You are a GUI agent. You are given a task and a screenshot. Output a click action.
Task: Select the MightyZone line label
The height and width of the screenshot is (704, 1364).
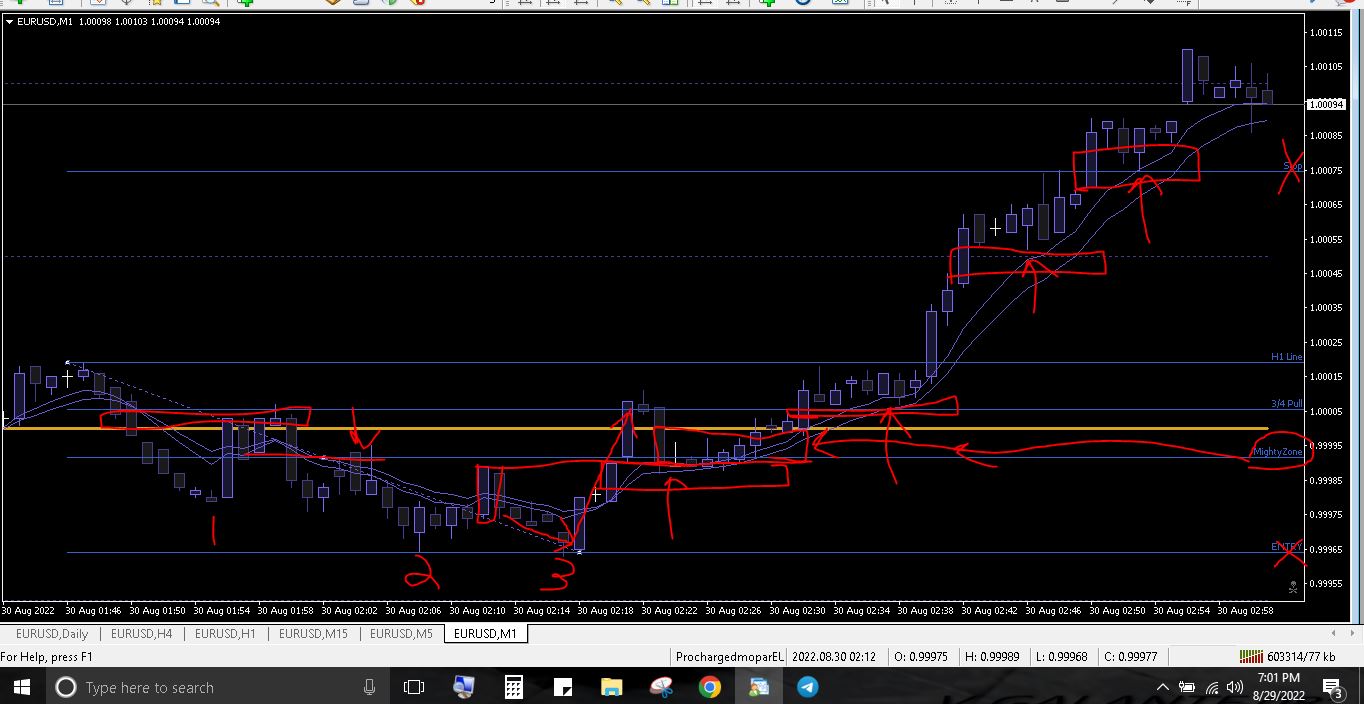pos(1278,452)
